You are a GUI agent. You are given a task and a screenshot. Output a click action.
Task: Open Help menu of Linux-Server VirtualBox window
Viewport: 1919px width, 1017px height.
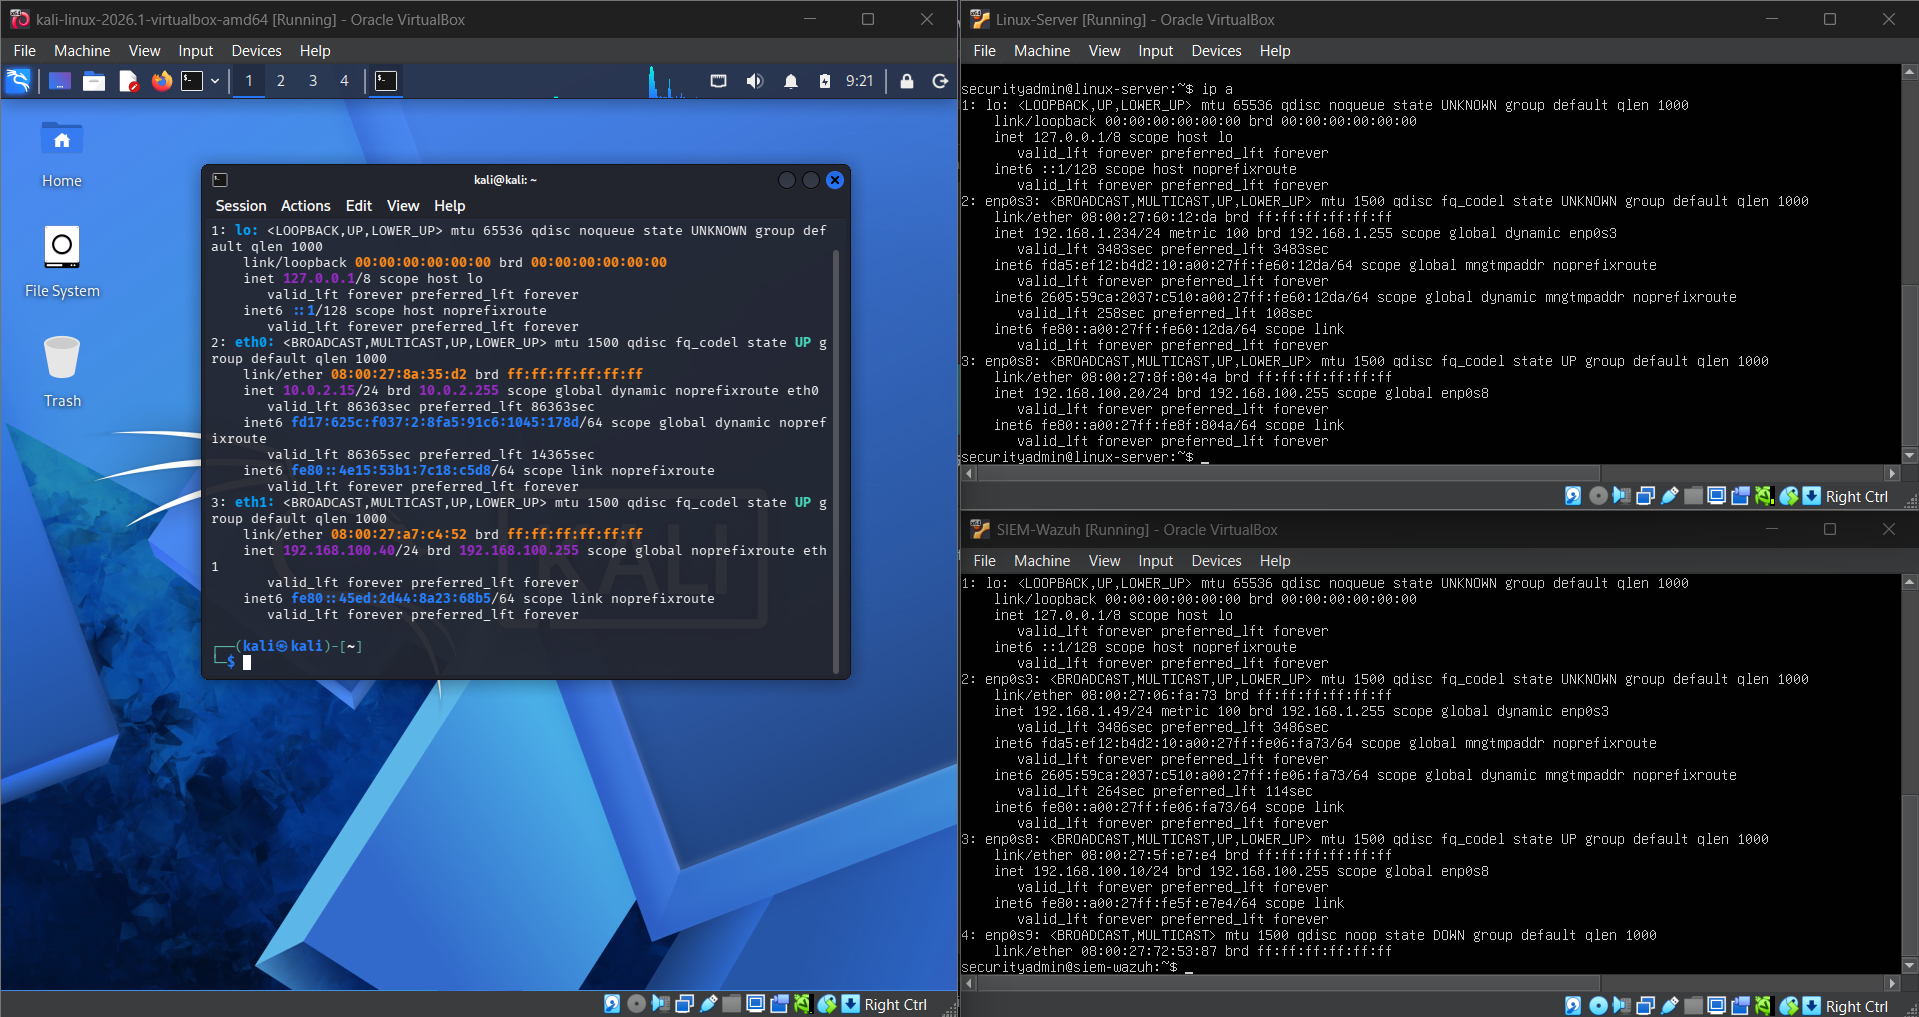[x=1275, y=51]
